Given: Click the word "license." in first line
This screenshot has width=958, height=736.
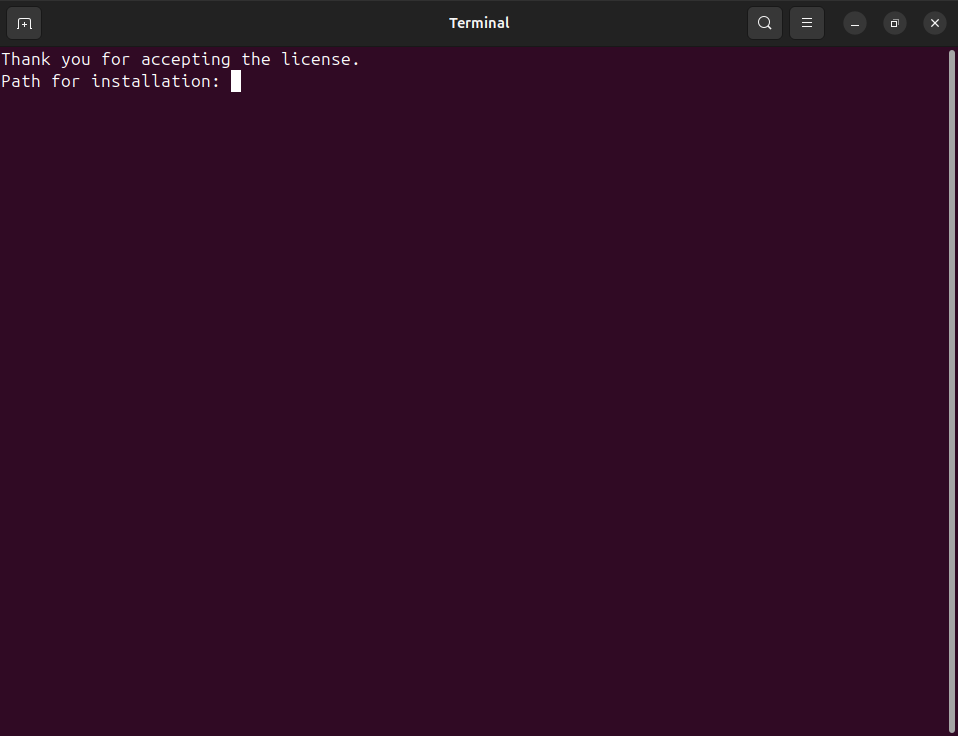Looking at the screenshot, I should point(321,59).
